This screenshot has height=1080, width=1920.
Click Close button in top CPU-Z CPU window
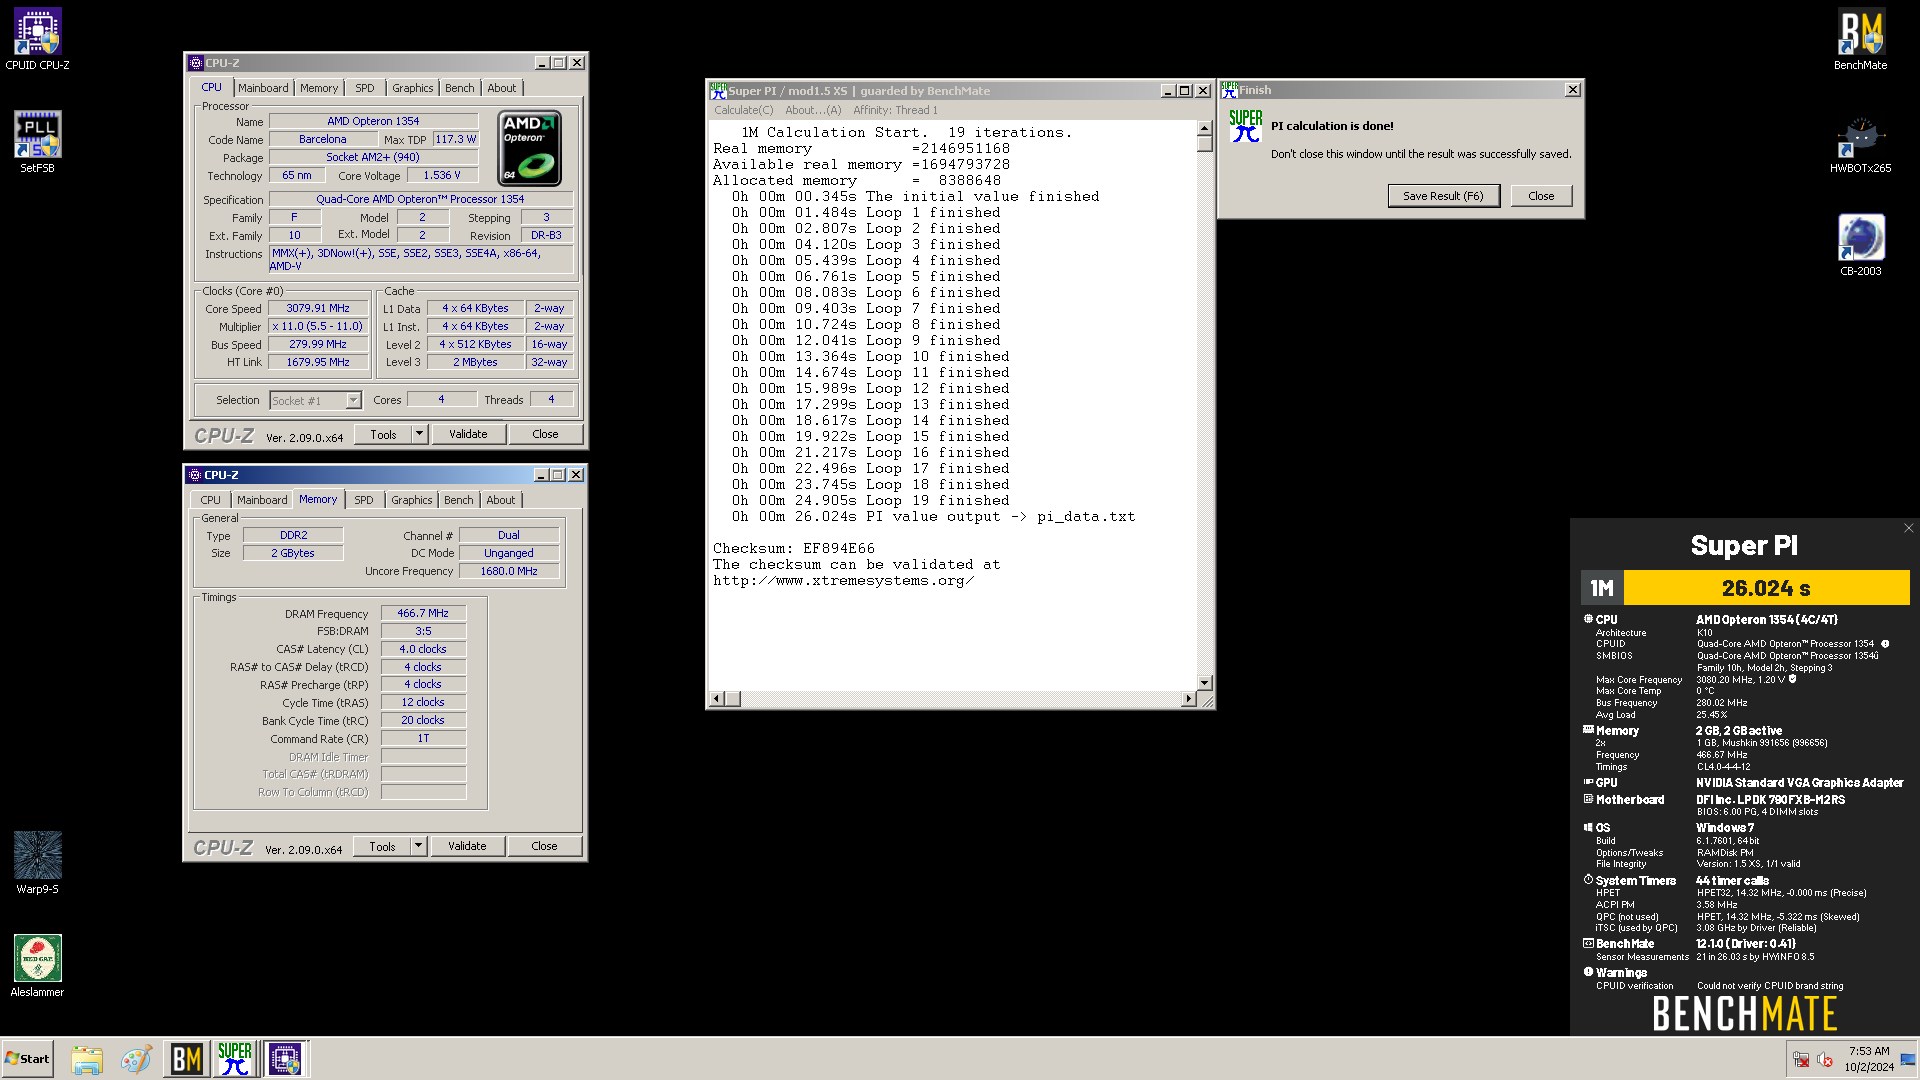[x=545, y=434]
